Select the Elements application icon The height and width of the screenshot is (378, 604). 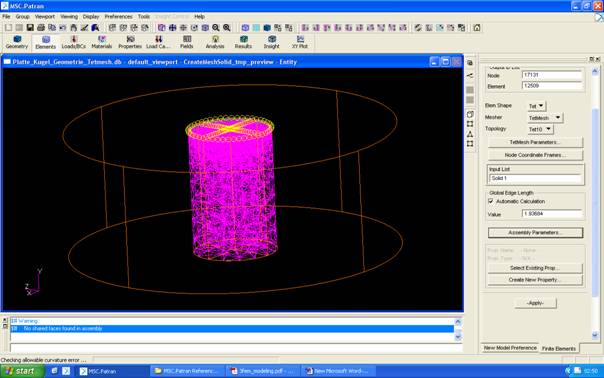[45, 42]
